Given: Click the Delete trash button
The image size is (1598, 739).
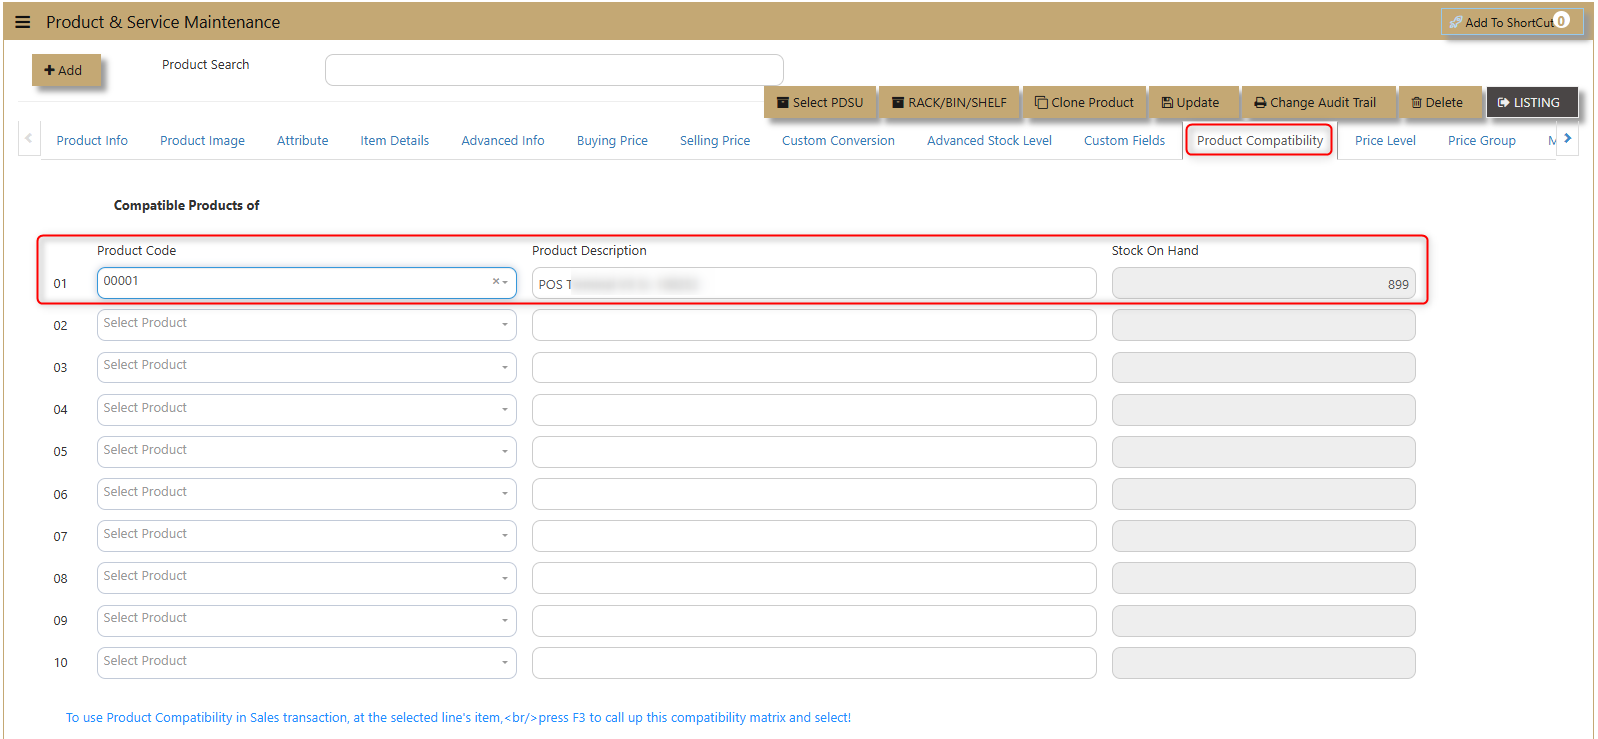Looking at the screenshot, I should tap(1437, 102).
